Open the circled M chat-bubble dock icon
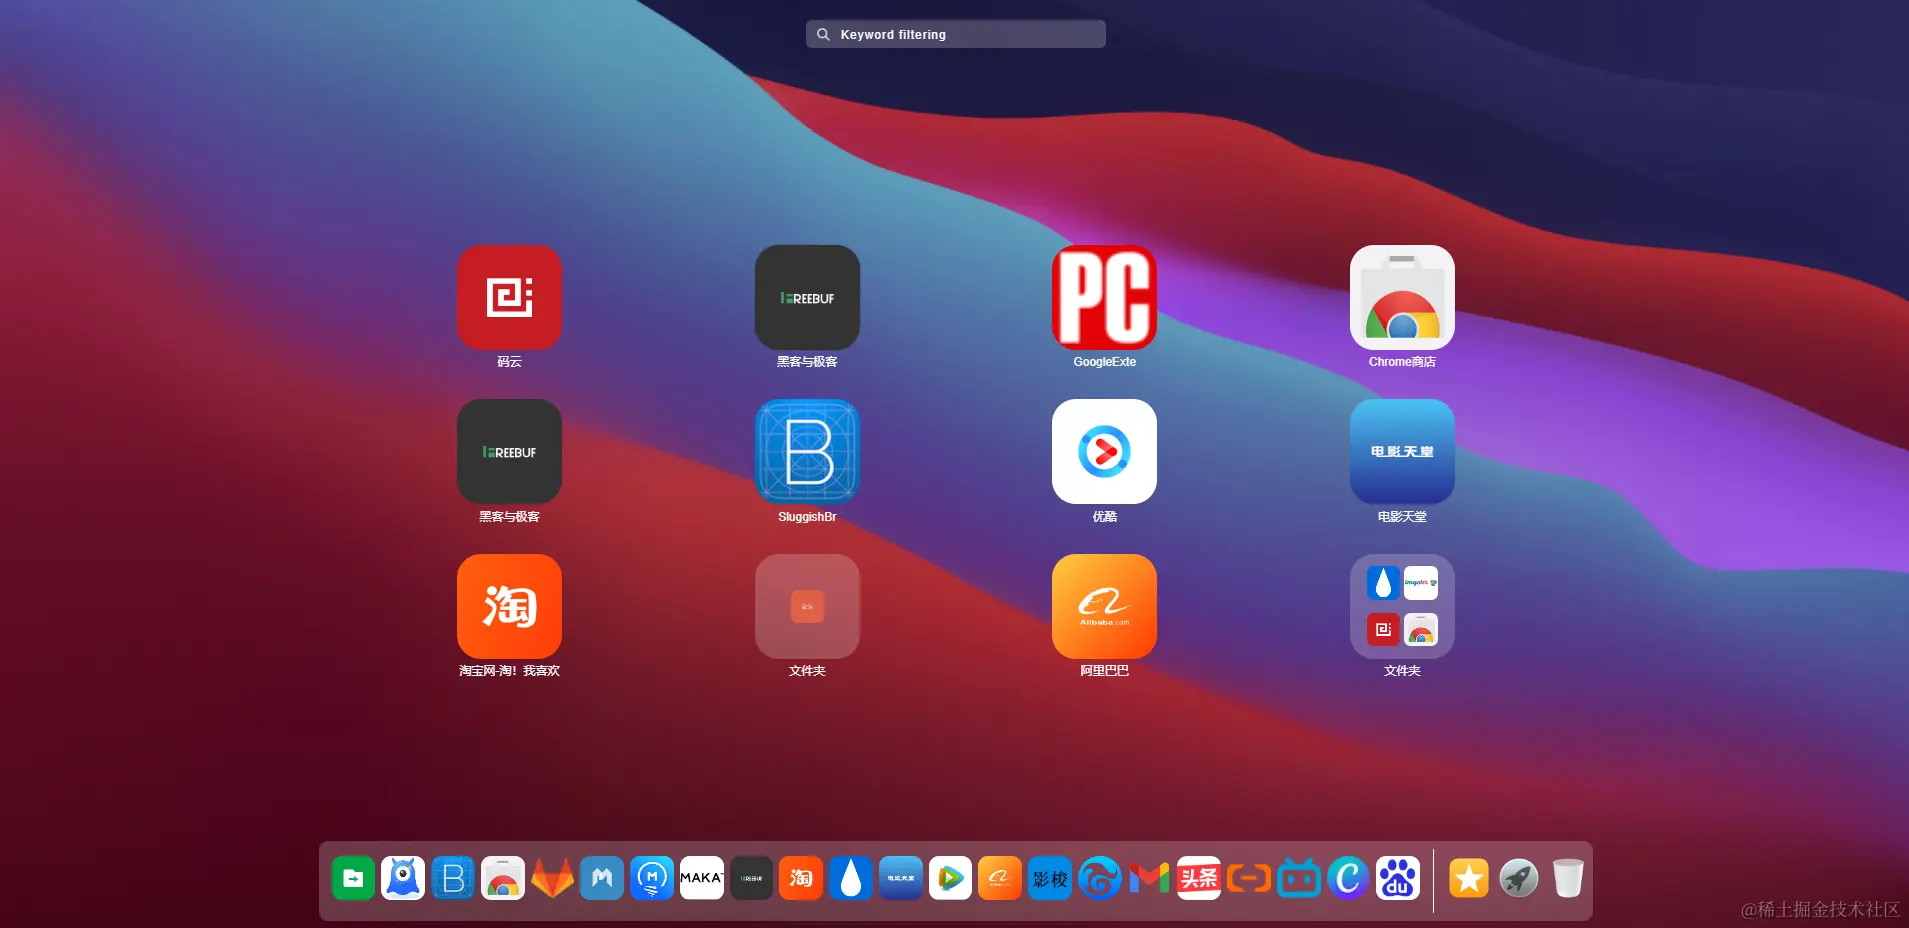 click(x=652, y=878)
